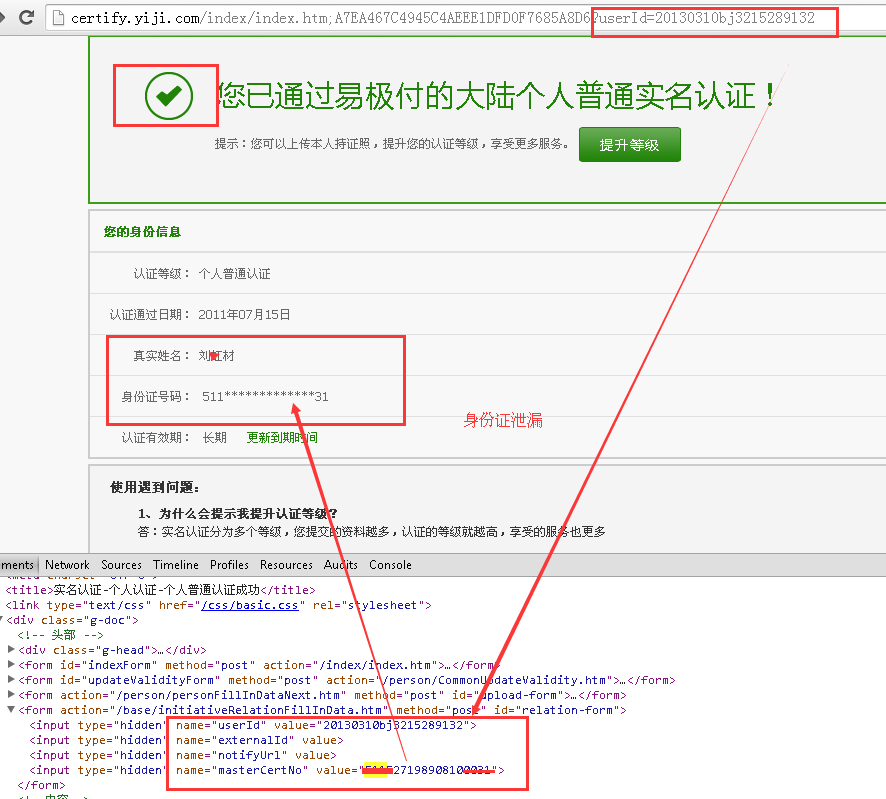
Task: Open the Profiles devtools tab
Action: [x=229, y=564]
